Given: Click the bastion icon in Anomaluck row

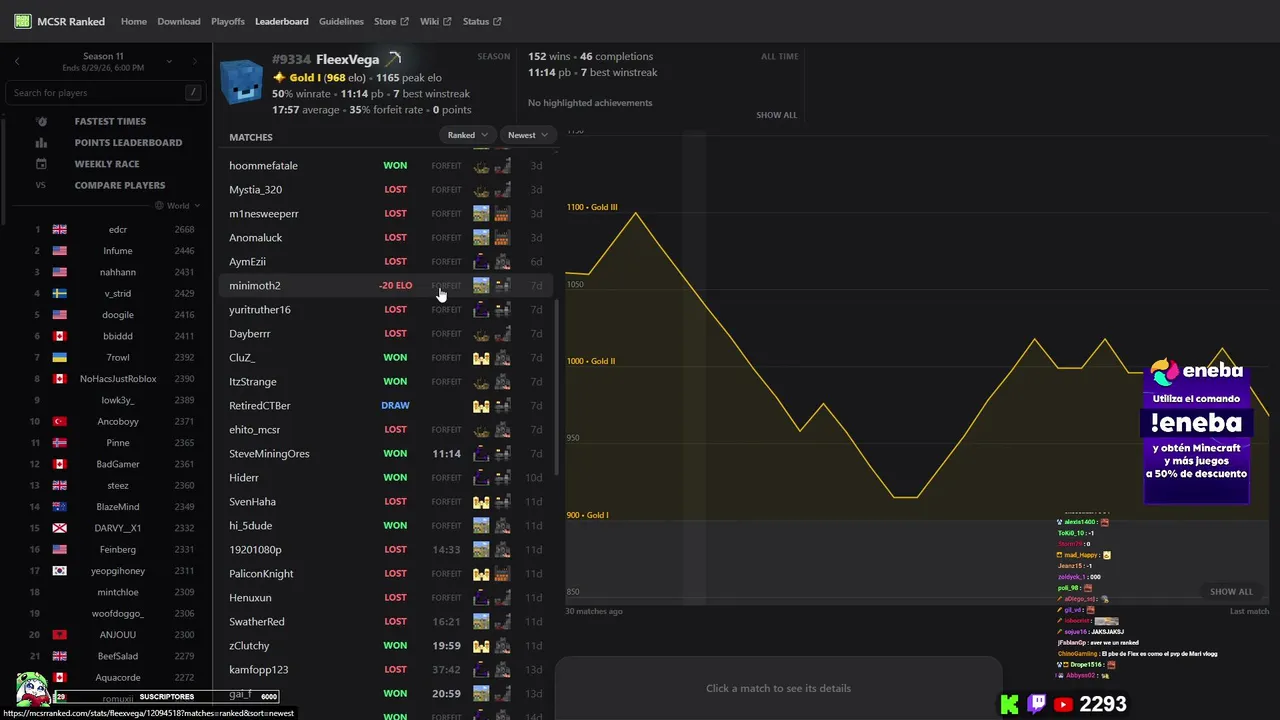Looking at the screenshot, I should [x=502, y=238].
